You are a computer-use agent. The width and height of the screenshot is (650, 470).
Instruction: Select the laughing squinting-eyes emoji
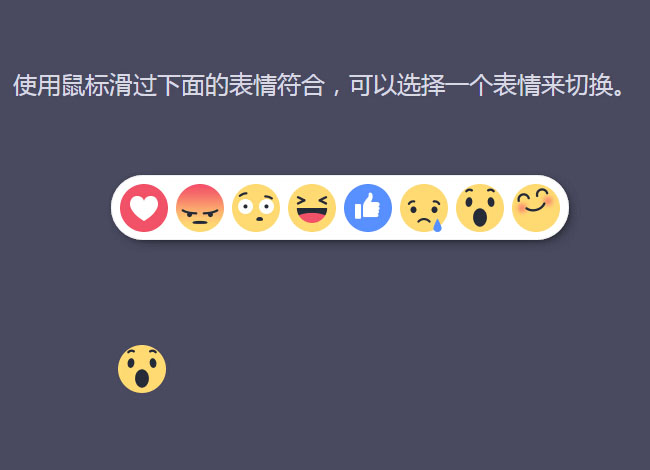[x=312, y=208]
